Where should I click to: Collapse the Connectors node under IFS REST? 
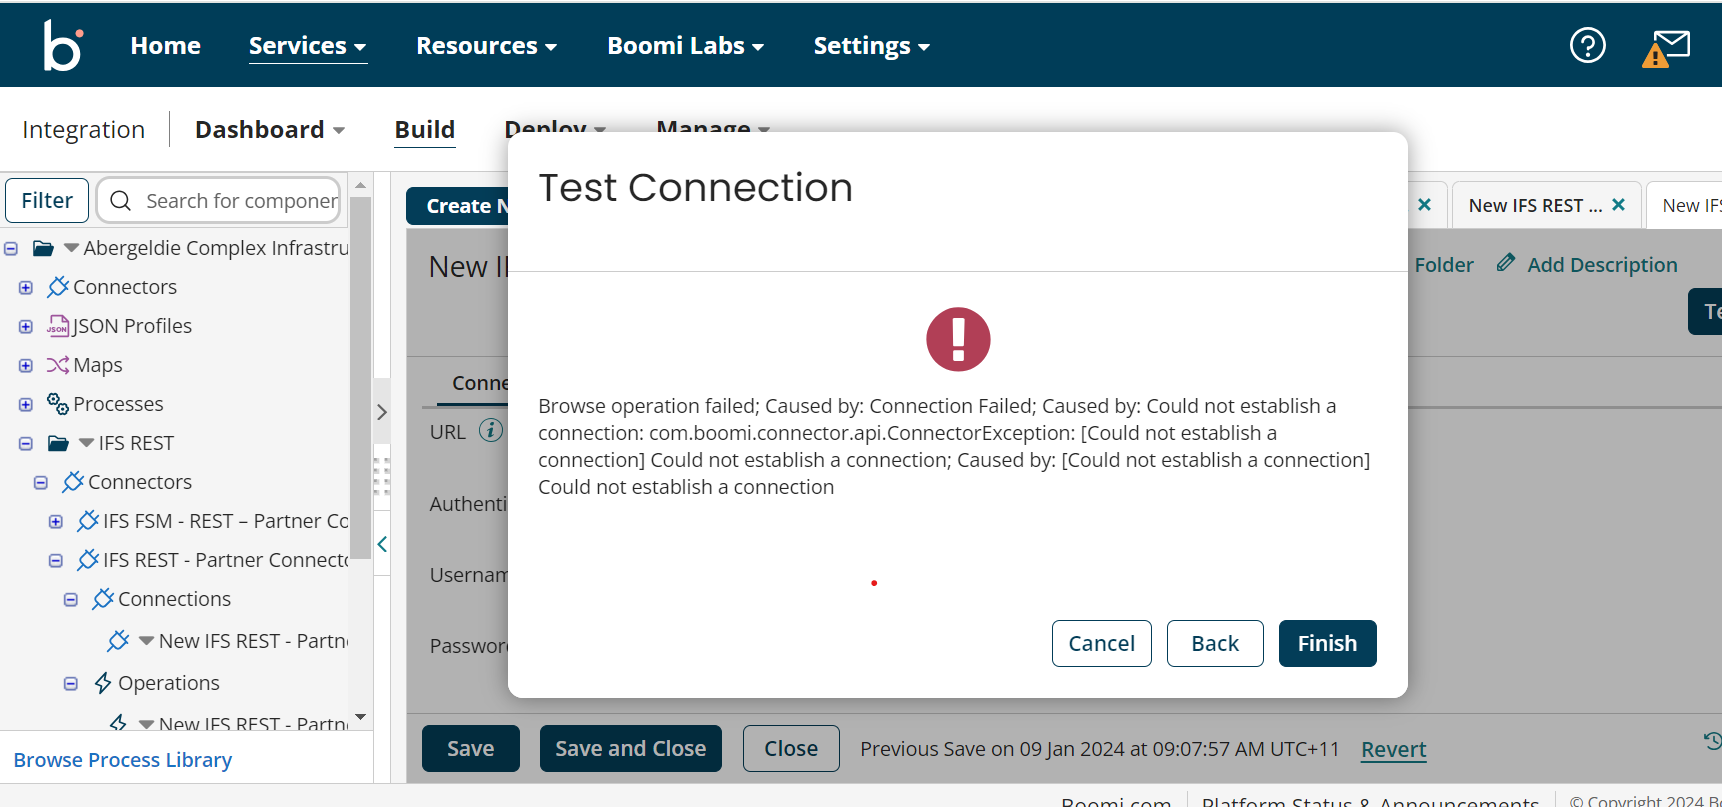41,482
